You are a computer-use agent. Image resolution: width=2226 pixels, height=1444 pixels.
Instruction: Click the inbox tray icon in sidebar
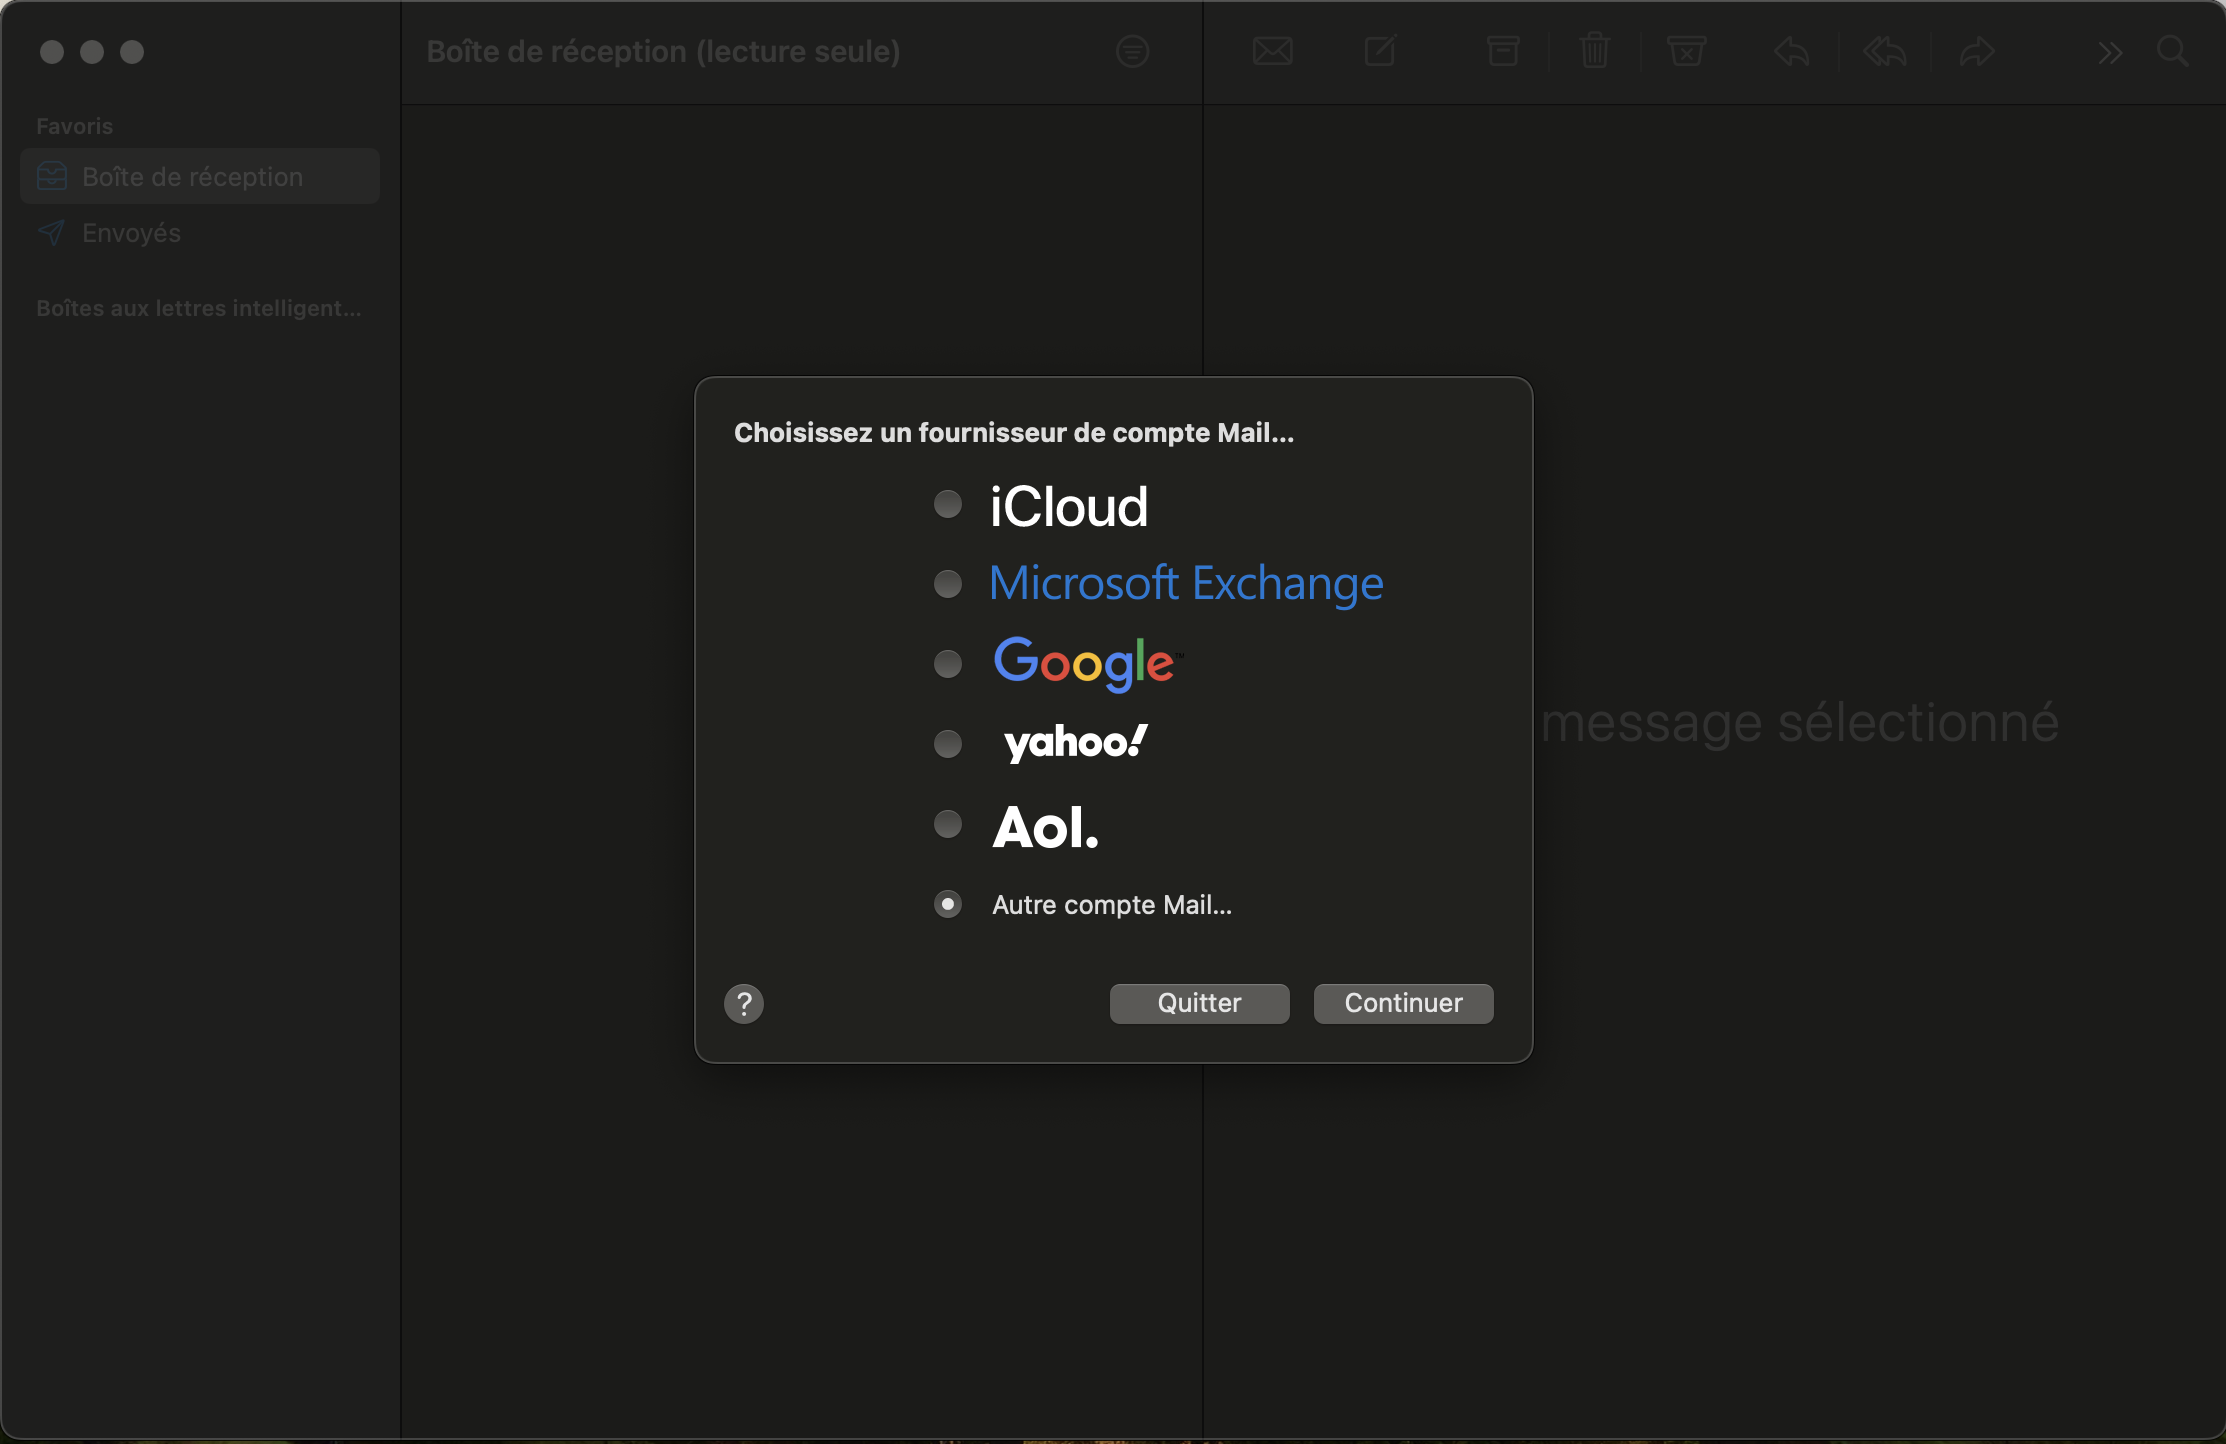52,177
